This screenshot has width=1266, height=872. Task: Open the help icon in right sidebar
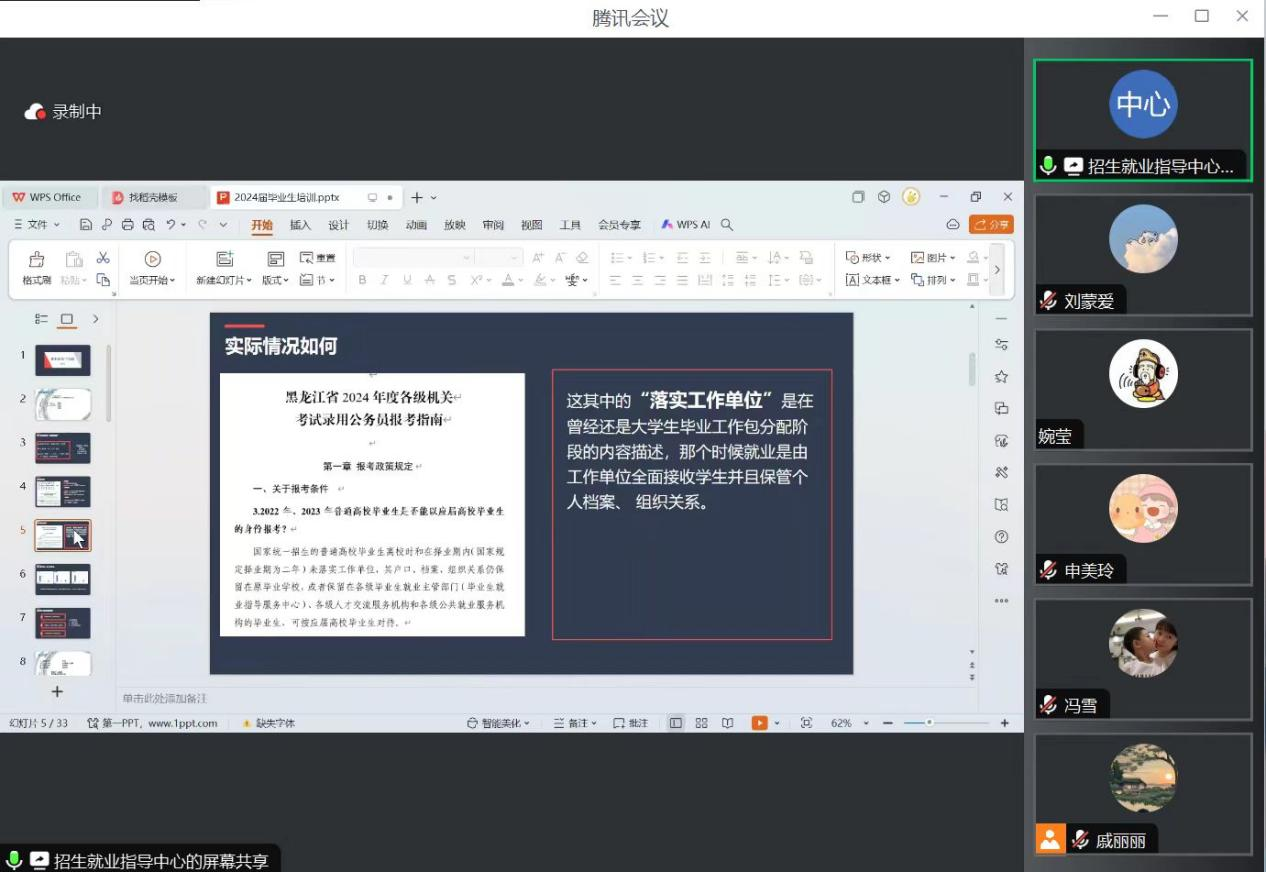tap(1001, 537)
